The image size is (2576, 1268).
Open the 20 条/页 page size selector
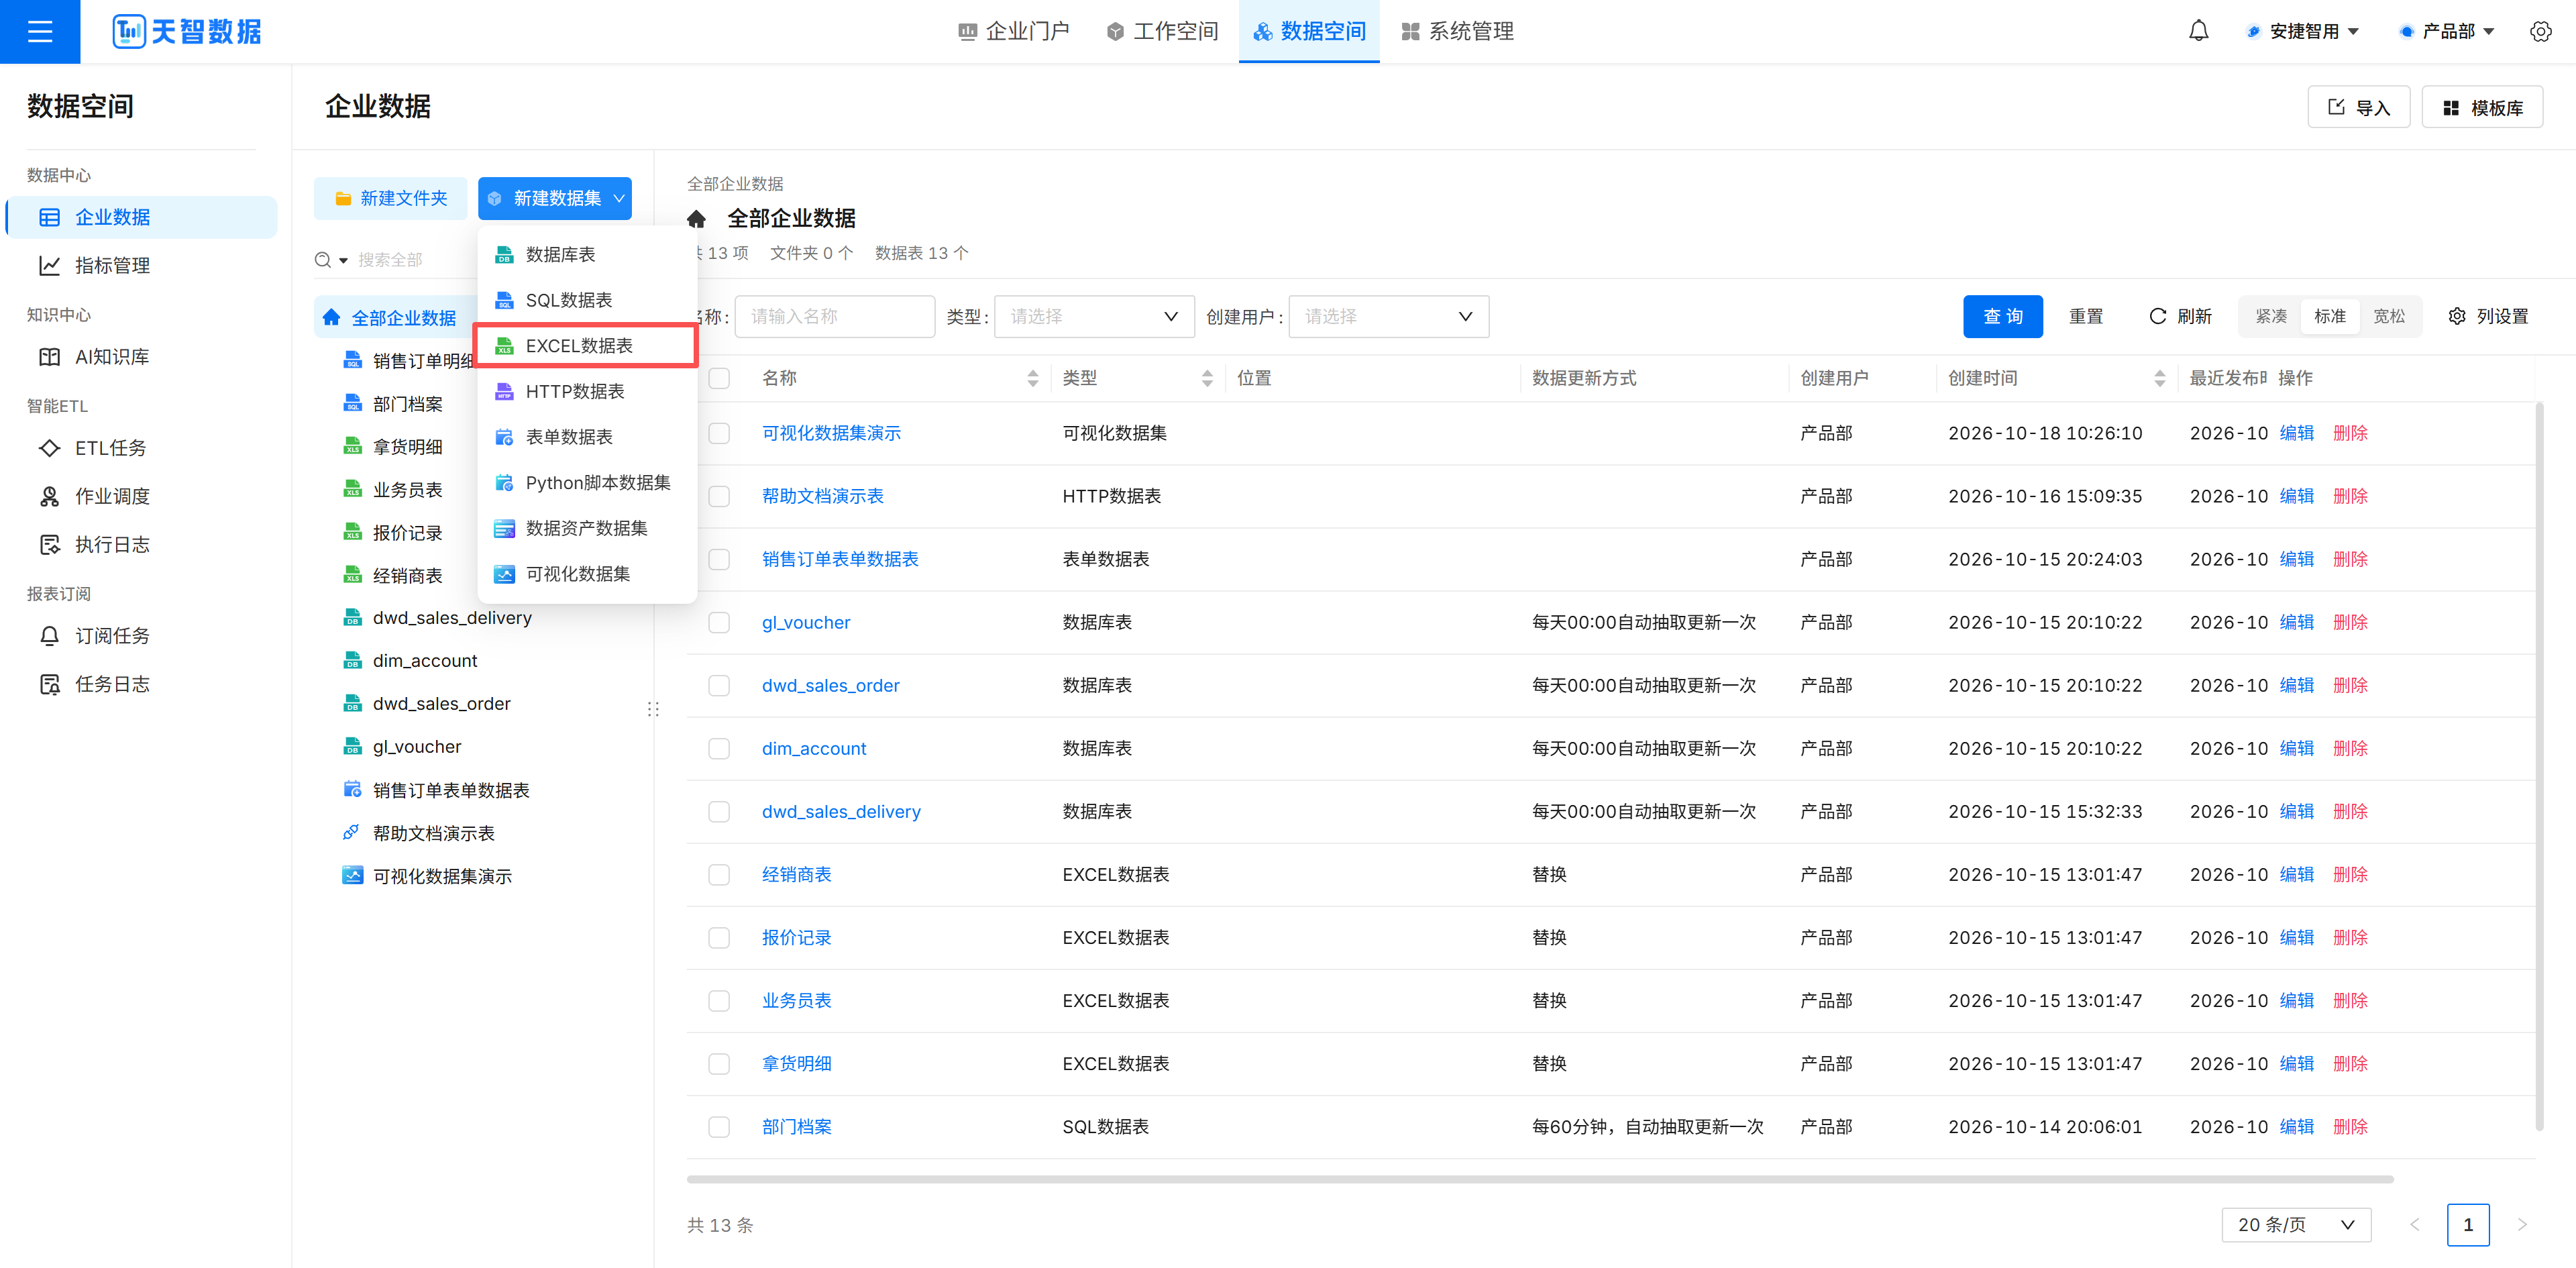(2296, 1224)
